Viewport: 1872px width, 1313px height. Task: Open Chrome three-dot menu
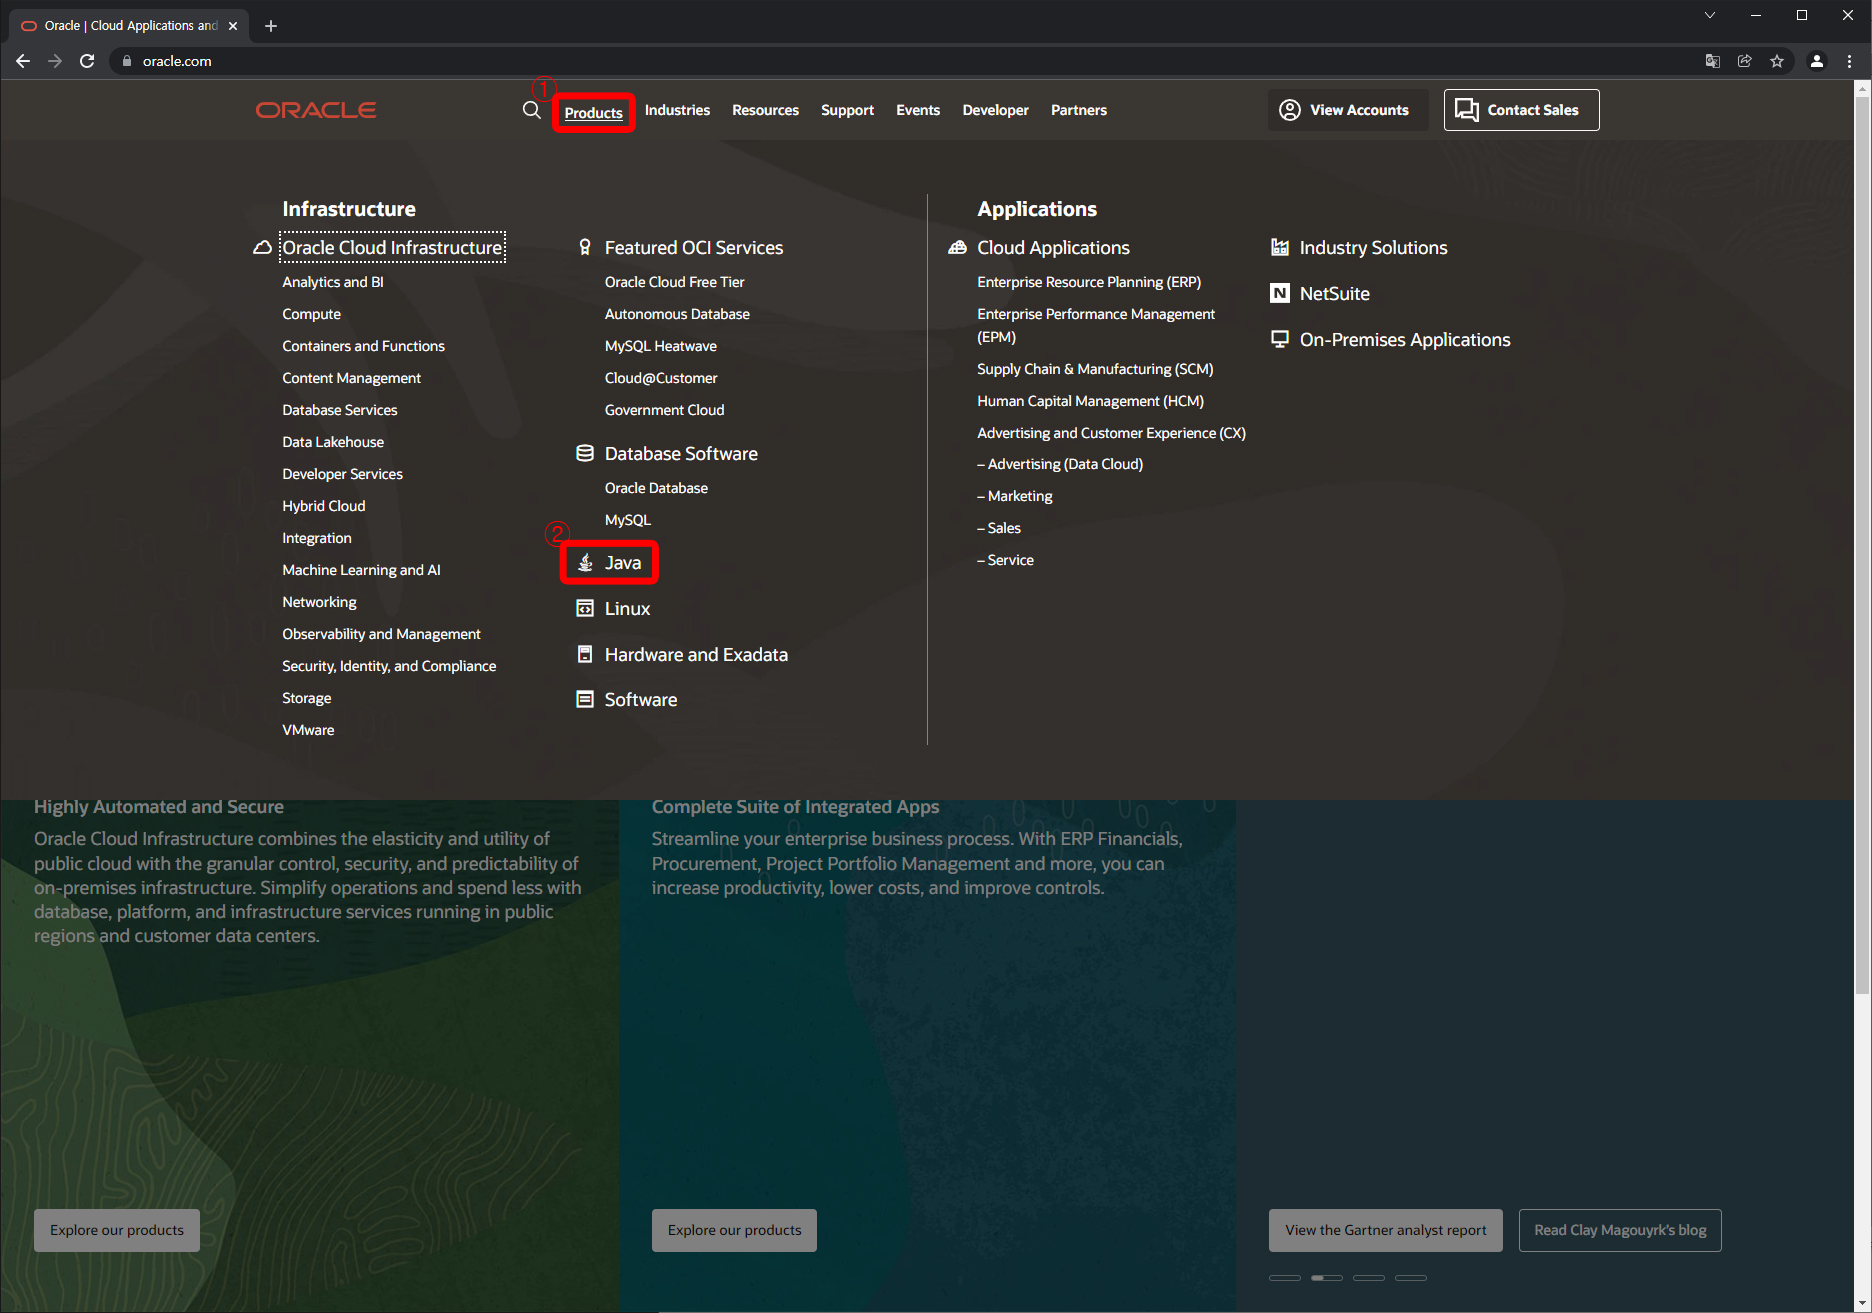point(1849,61)
